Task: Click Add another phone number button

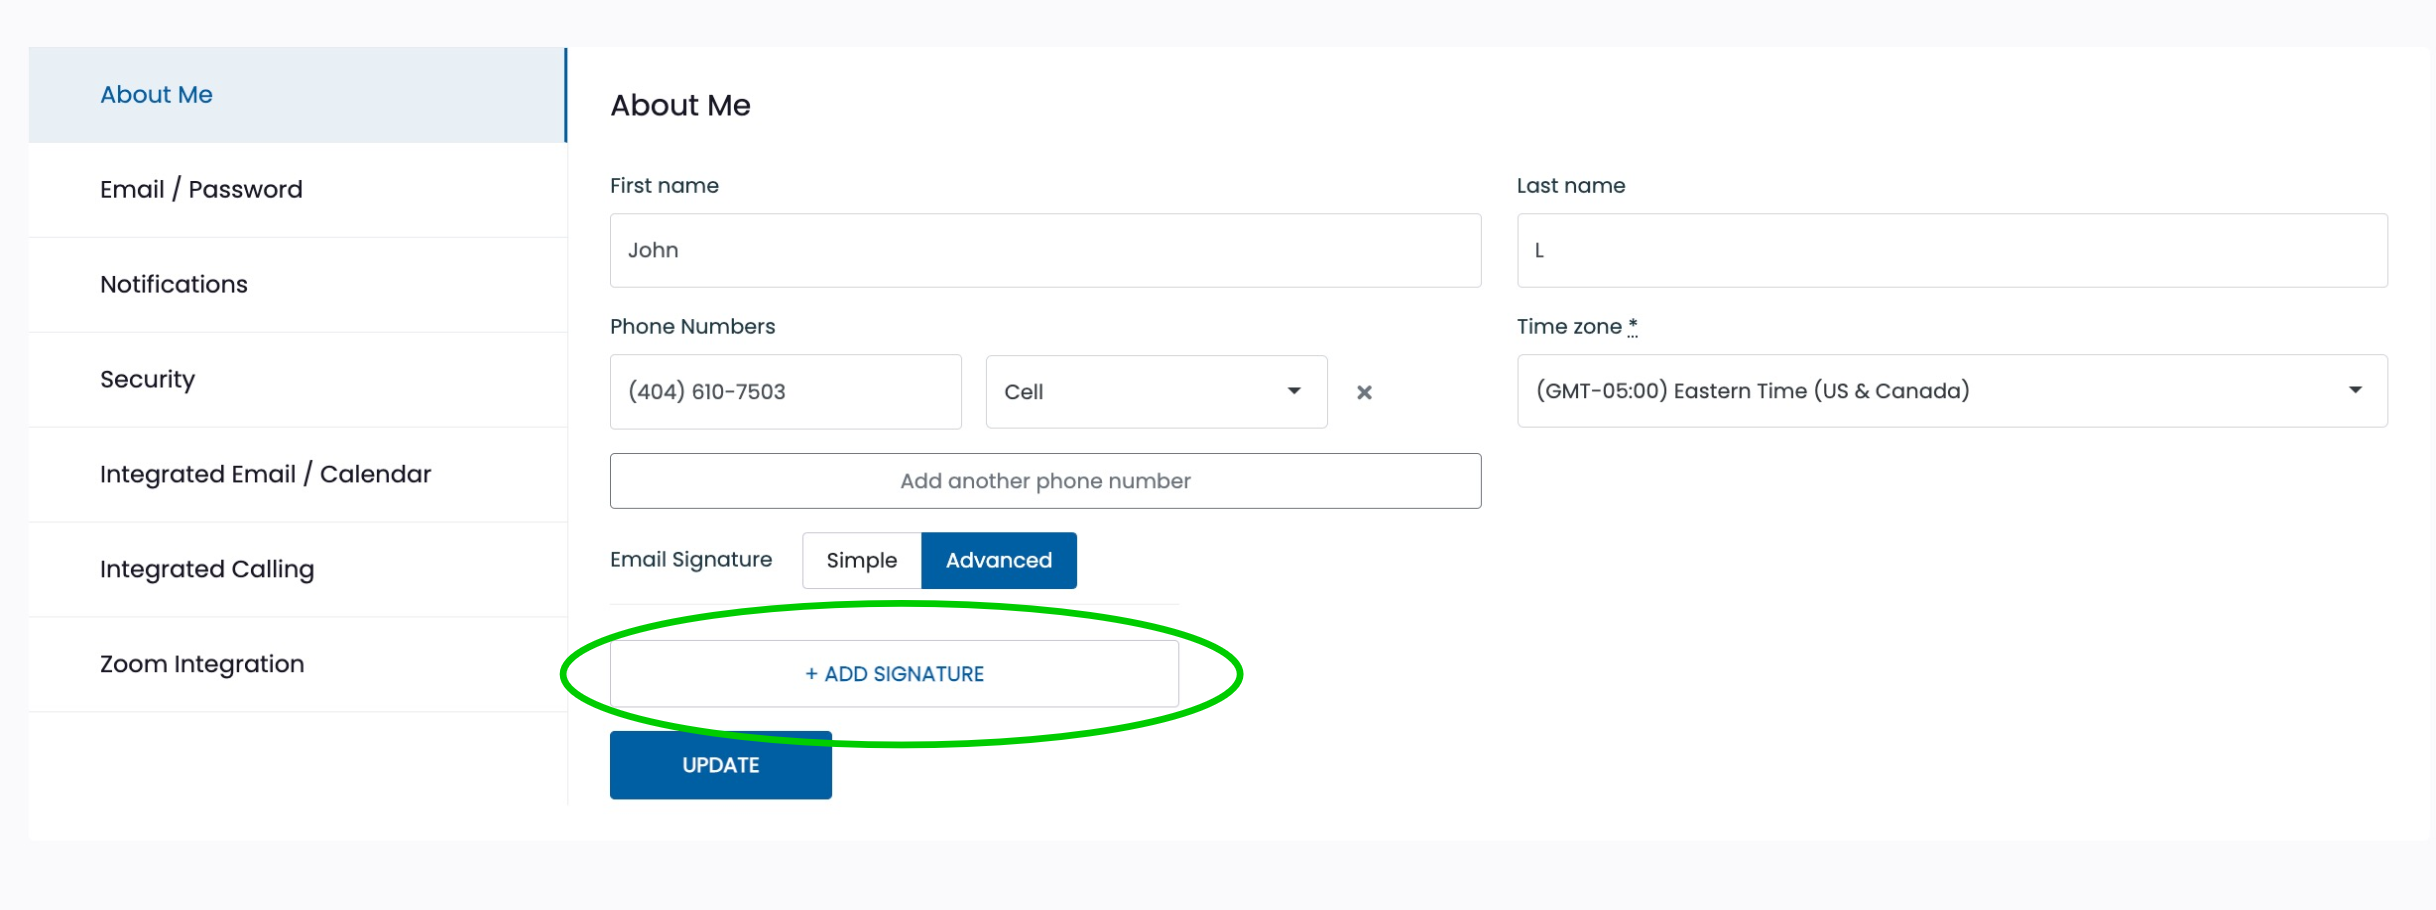Action: pyautogui.click(x=1045, y=481)
